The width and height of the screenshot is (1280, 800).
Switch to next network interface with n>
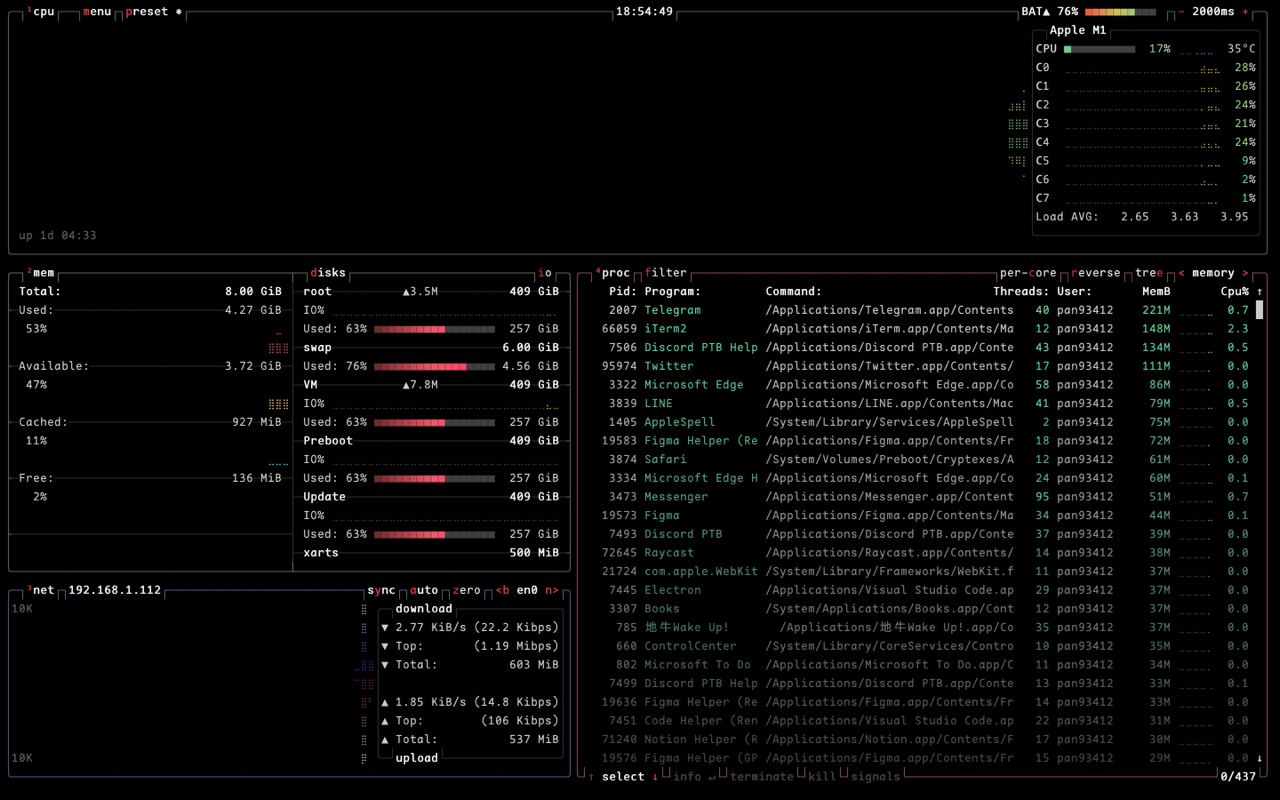pos(551,590)
